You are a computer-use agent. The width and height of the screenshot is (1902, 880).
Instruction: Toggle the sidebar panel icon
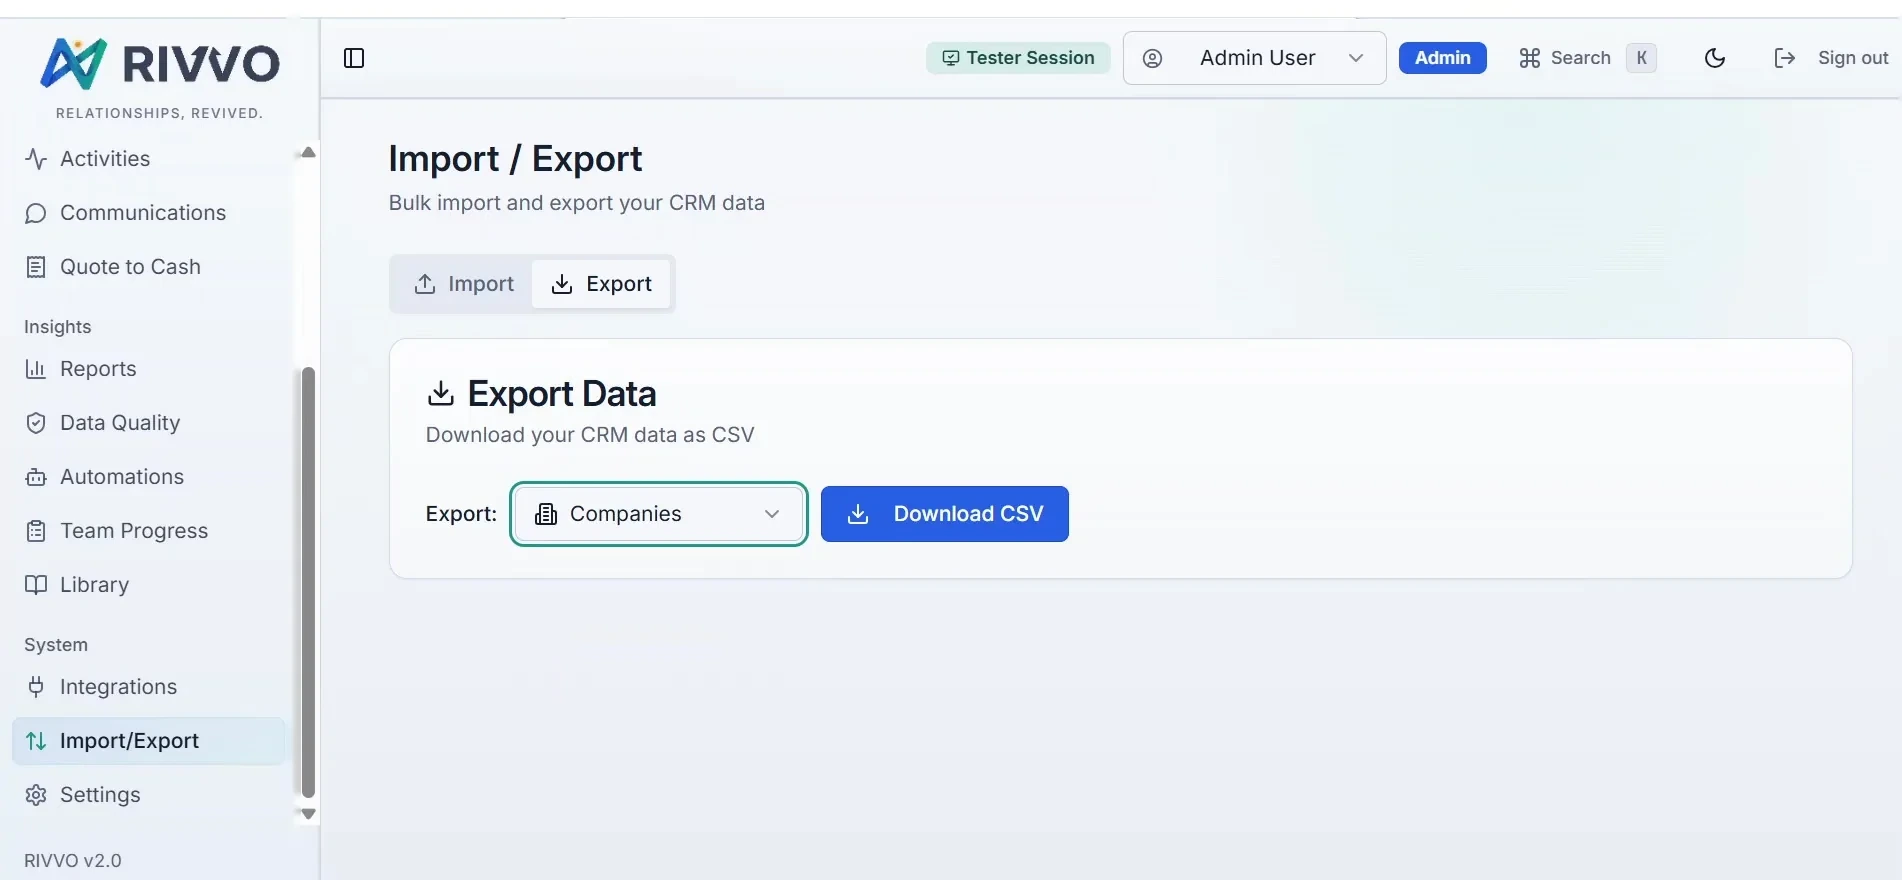(354, 58)
